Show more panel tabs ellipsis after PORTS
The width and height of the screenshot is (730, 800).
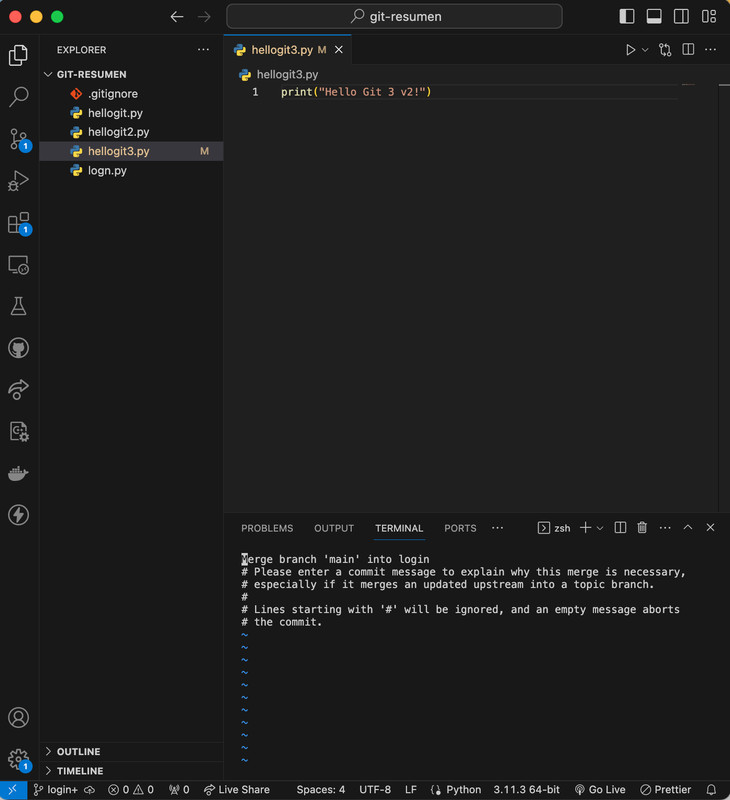click(x=497, y=528)
